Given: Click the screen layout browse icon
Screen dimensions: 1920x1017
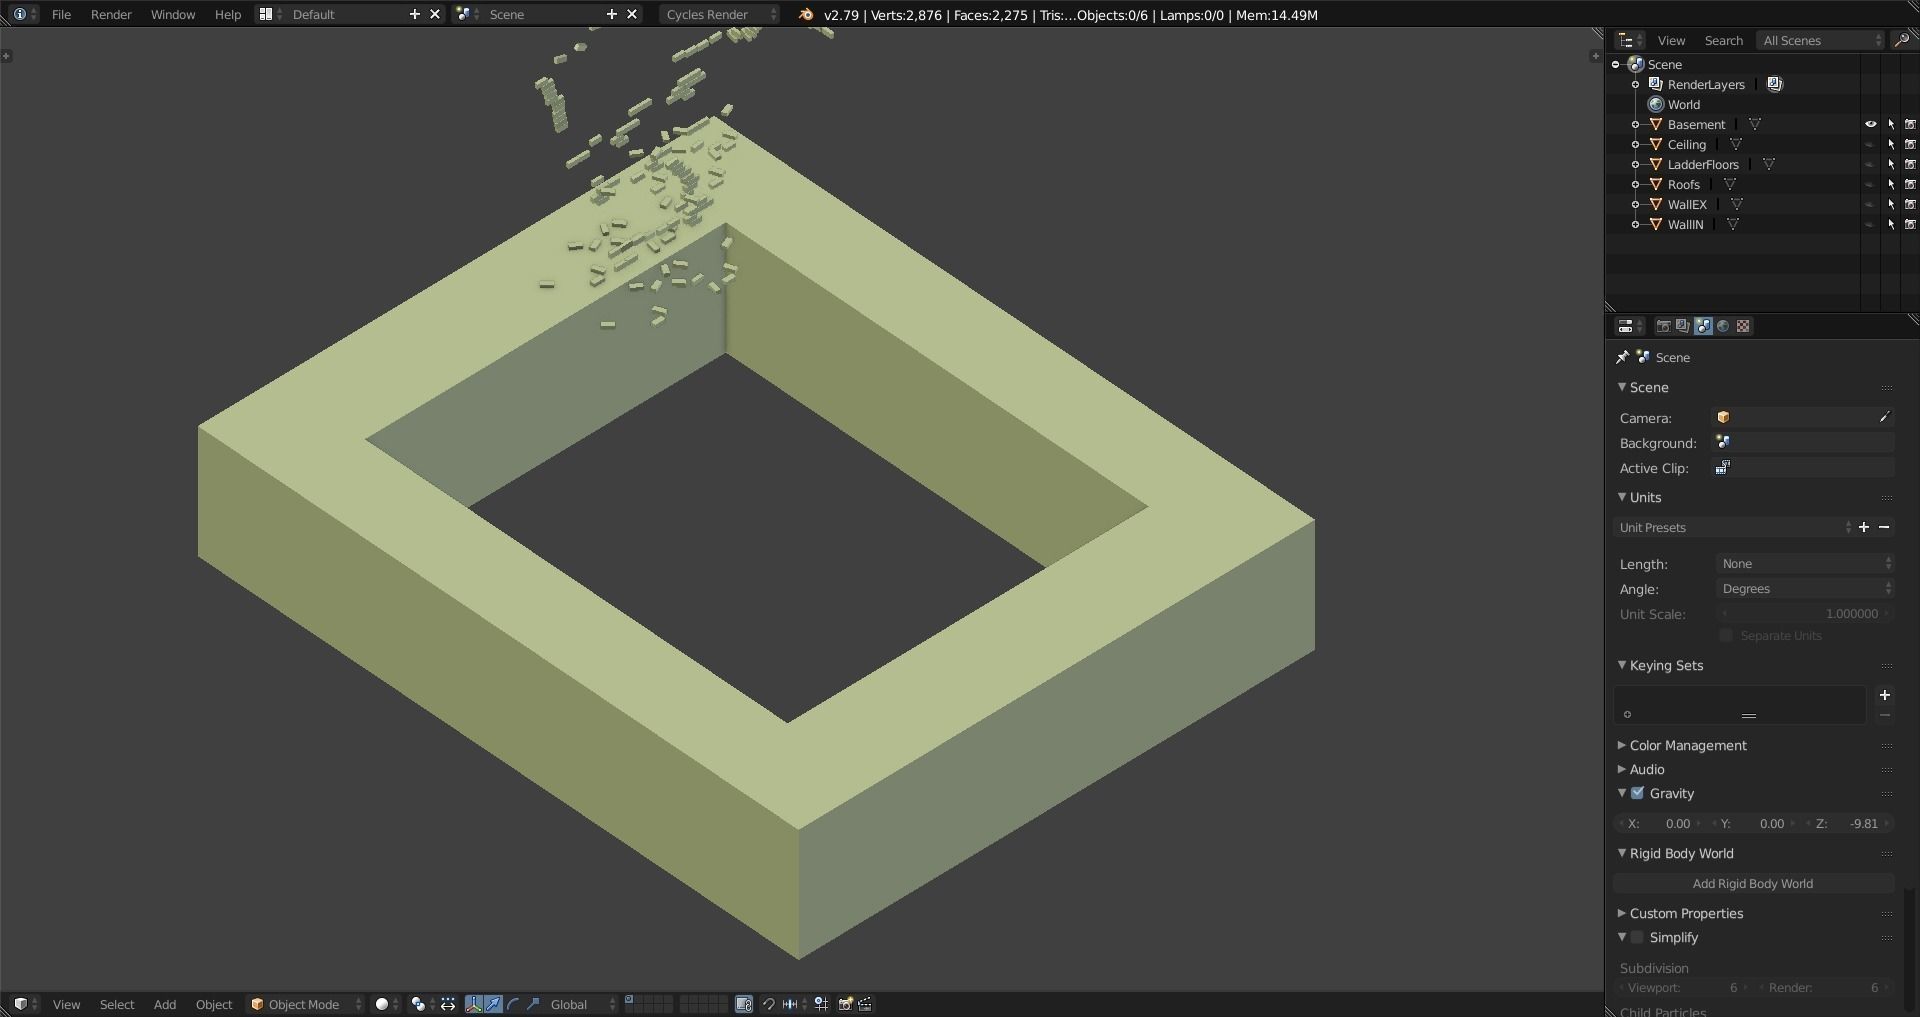Looking at the screenshot, I should 270,14.
